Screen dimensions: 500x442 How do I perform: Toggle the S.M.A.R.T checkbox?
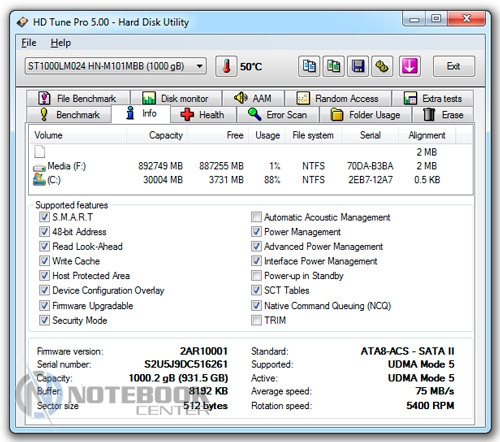pos(44,217)
